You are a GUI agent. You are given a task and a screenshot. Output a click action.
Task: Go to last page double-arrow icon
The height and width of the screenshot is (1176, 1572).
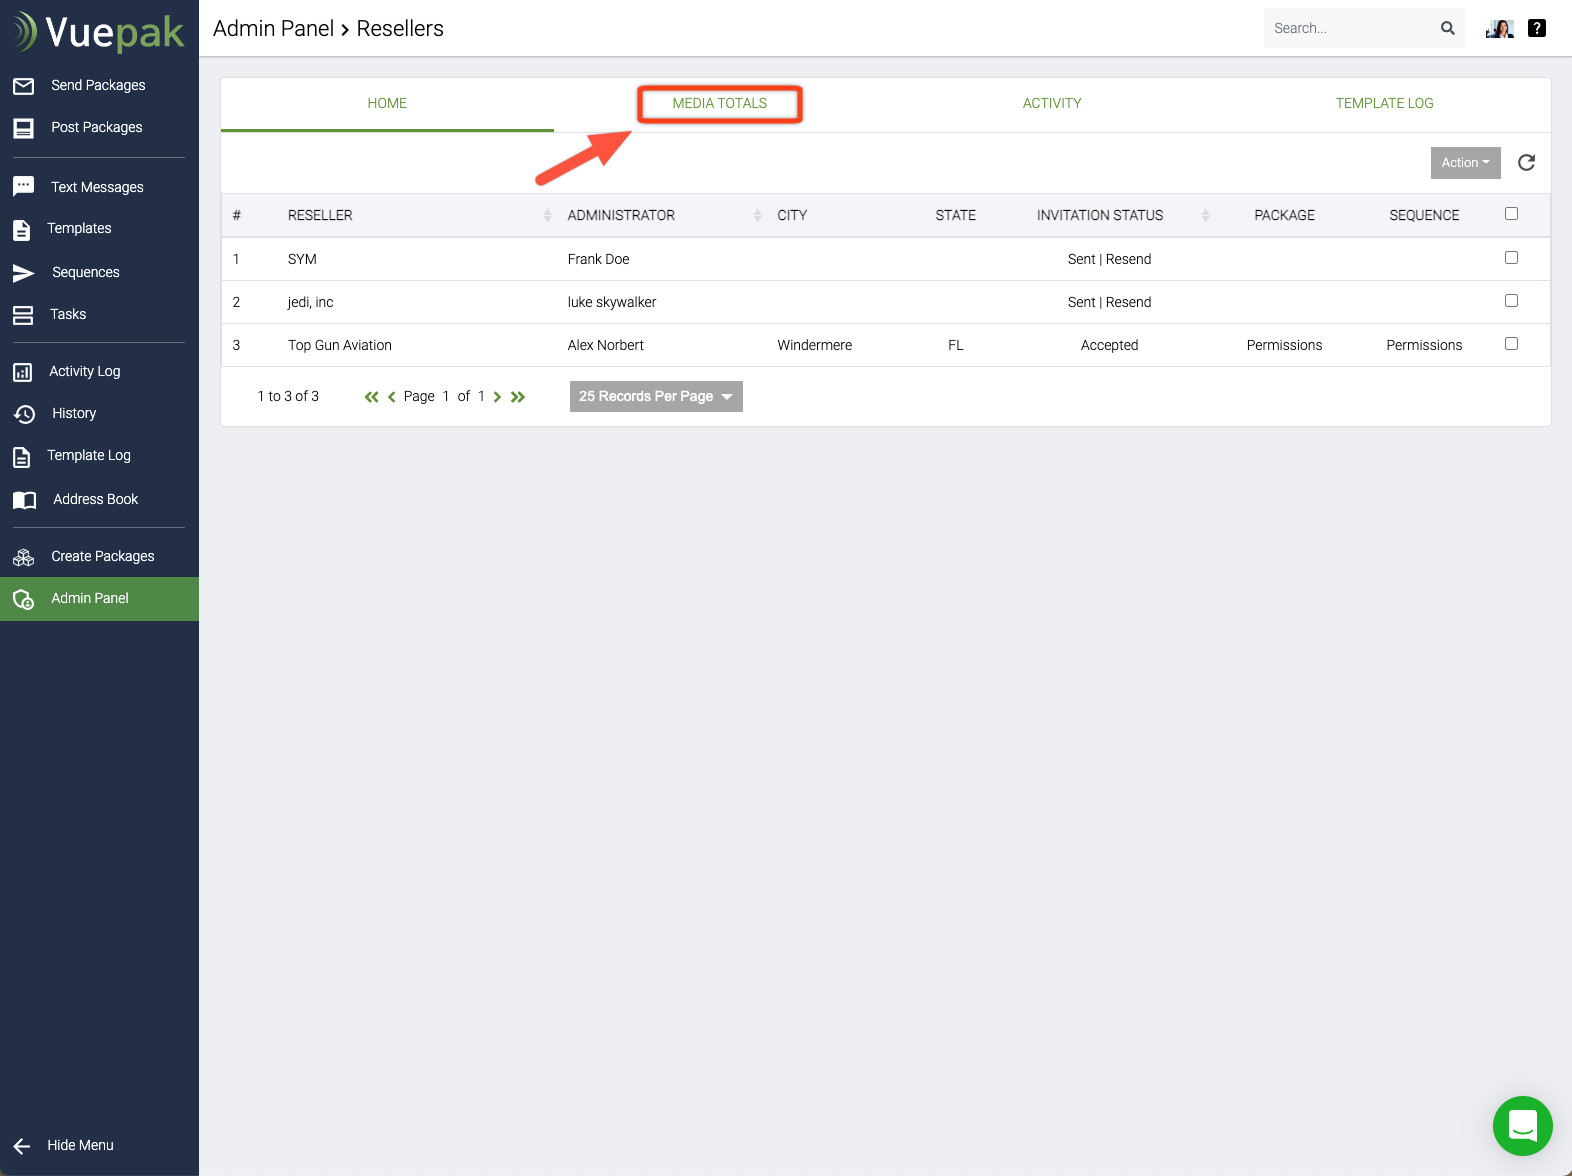(518, 397)
